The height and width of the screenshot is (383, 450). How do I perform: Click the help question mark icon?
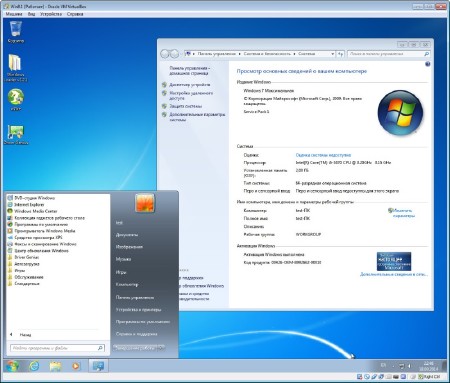[428, 64]
